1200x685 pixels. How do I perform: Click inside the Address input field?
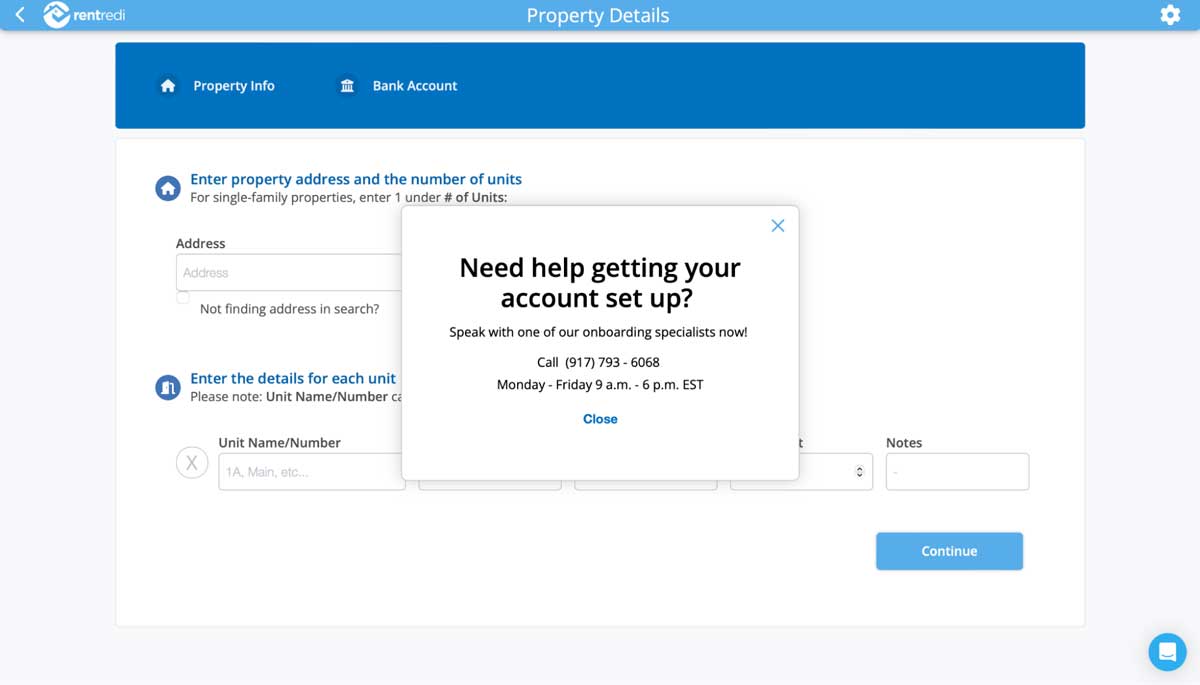290,271
